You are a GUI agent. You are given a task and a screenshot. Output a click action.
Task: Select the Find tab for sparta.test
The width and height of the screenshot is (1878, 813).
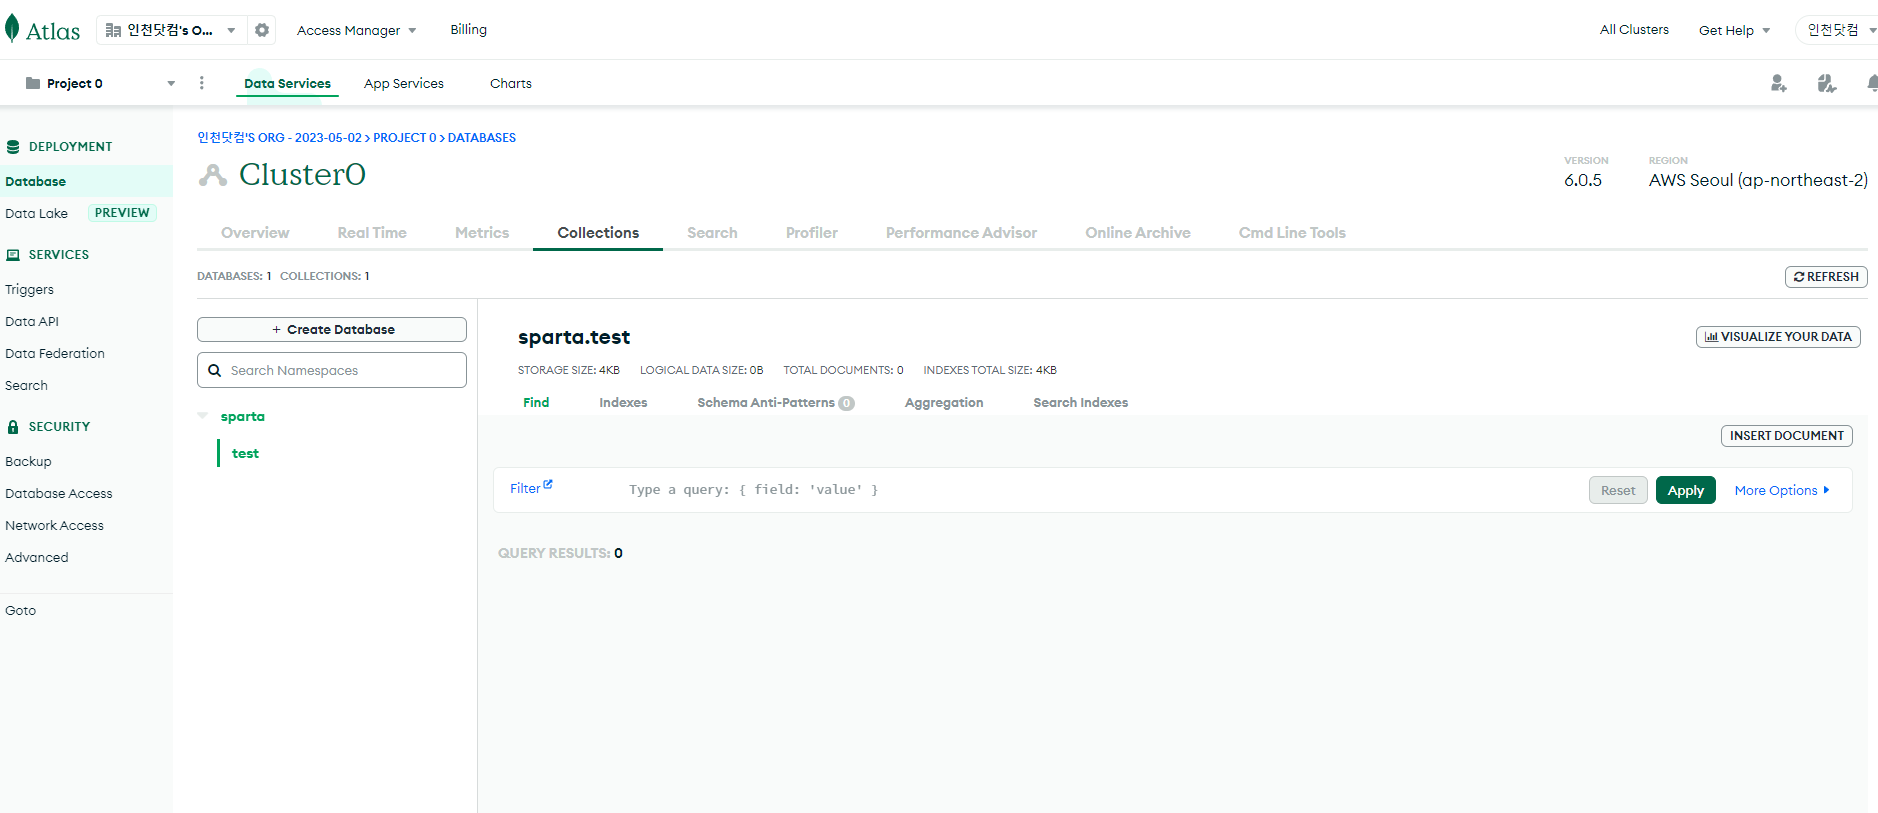[536, 402]
